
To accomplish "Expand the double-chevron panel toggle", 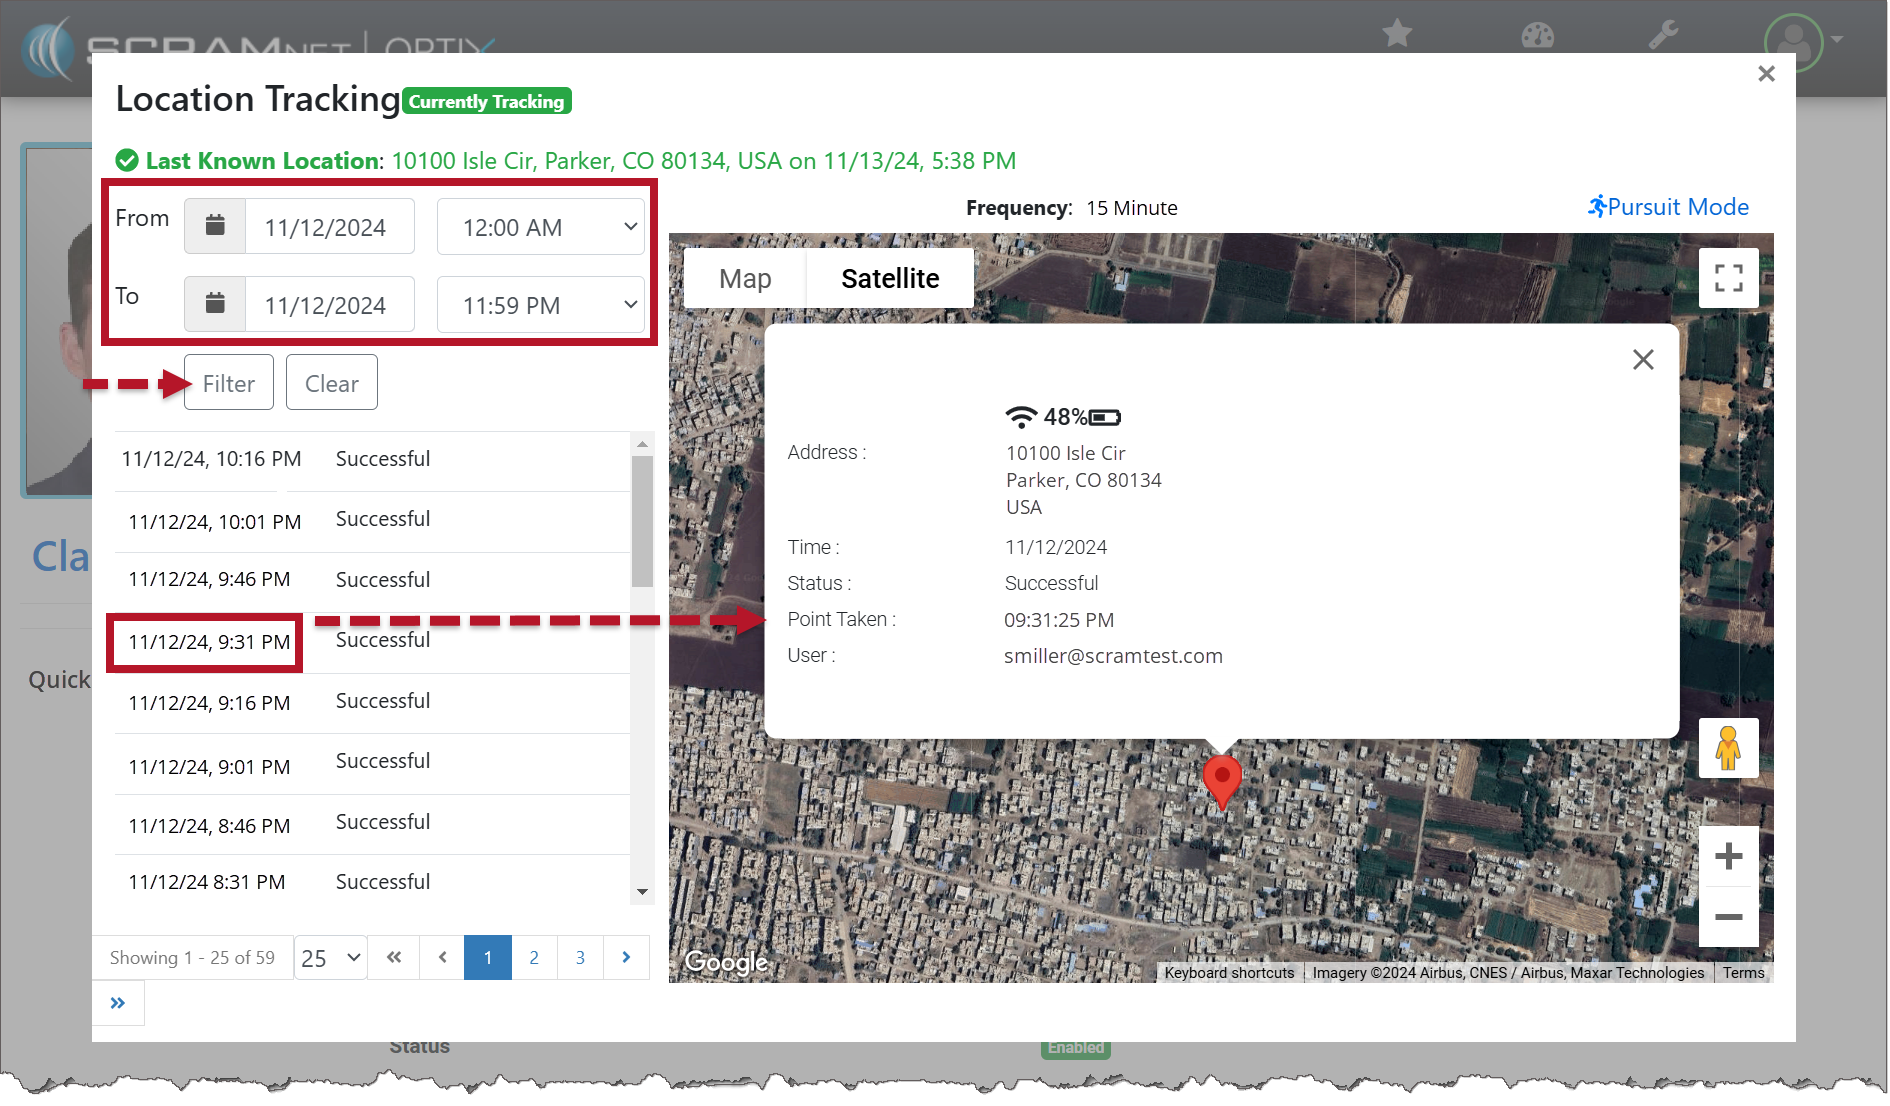I will (x=118, y=1003).
